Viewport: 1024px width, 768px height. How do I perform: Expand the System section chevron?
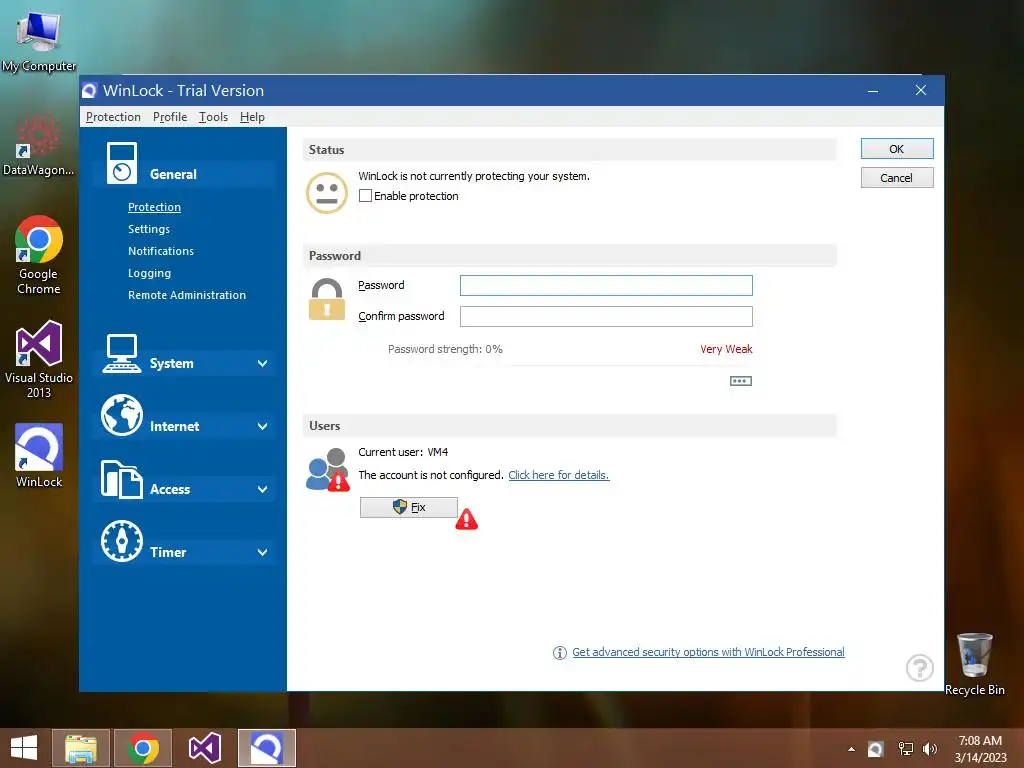[263, 364]
